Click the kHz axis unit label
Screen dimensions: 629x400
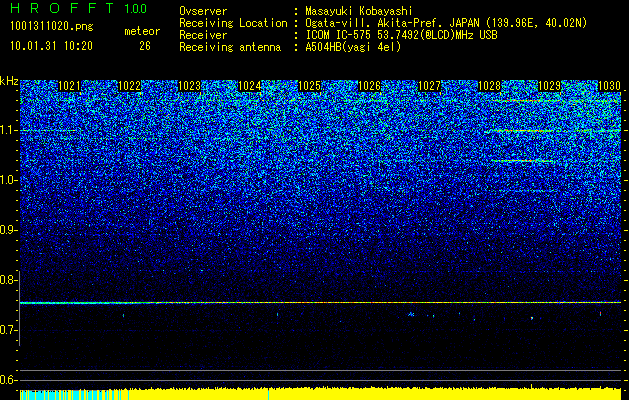click(9, 81)
